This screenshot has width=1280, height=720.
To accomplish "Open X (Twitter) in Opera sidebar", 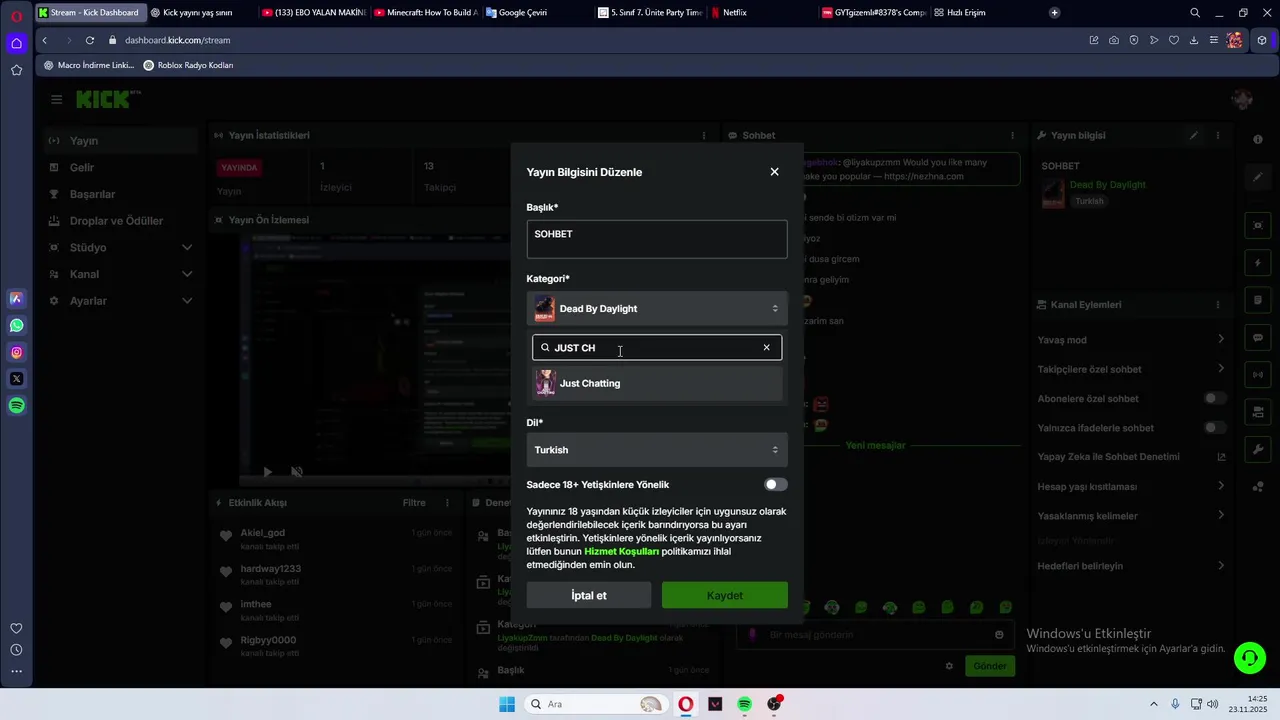I will (x=16, y=379).
